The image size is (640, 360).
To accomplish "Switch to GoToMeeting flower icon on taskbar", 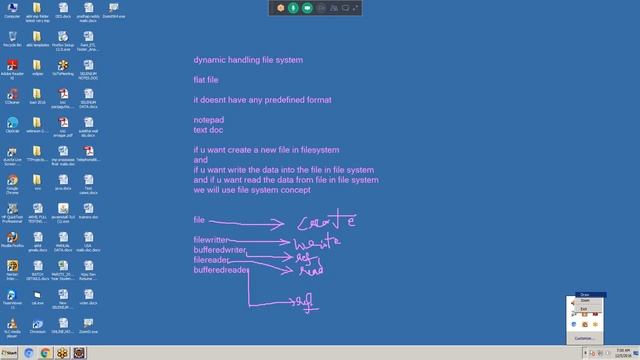I will click(x=62, y=353).
